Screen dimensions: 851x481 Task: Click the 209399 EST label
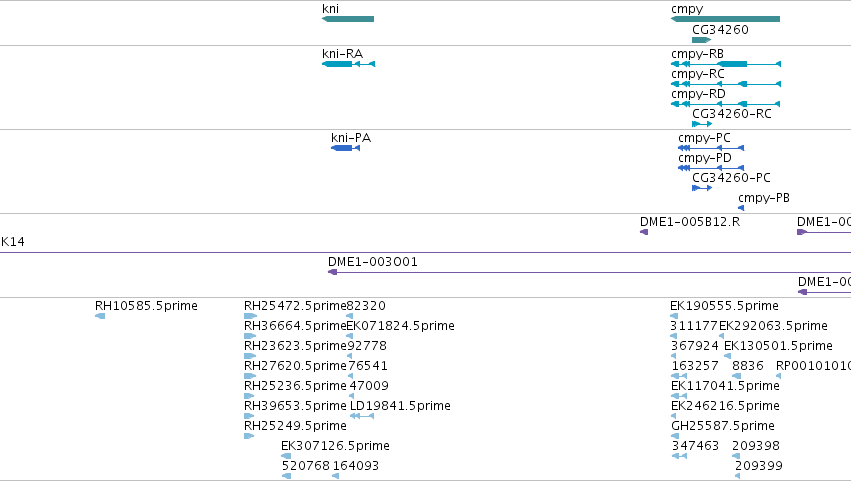click(x=759, y=466)
